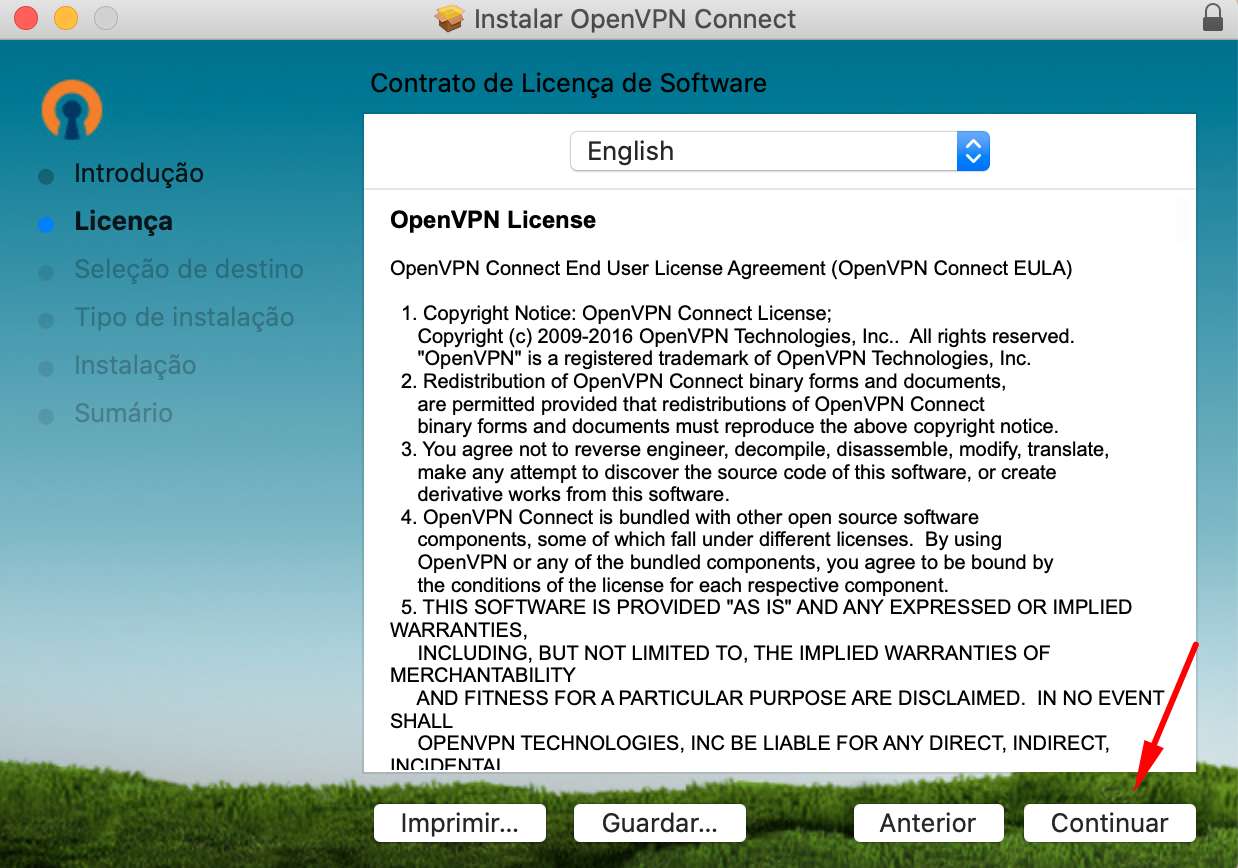Print the license with Imprimir...
1238x868 pixels.
460,823
